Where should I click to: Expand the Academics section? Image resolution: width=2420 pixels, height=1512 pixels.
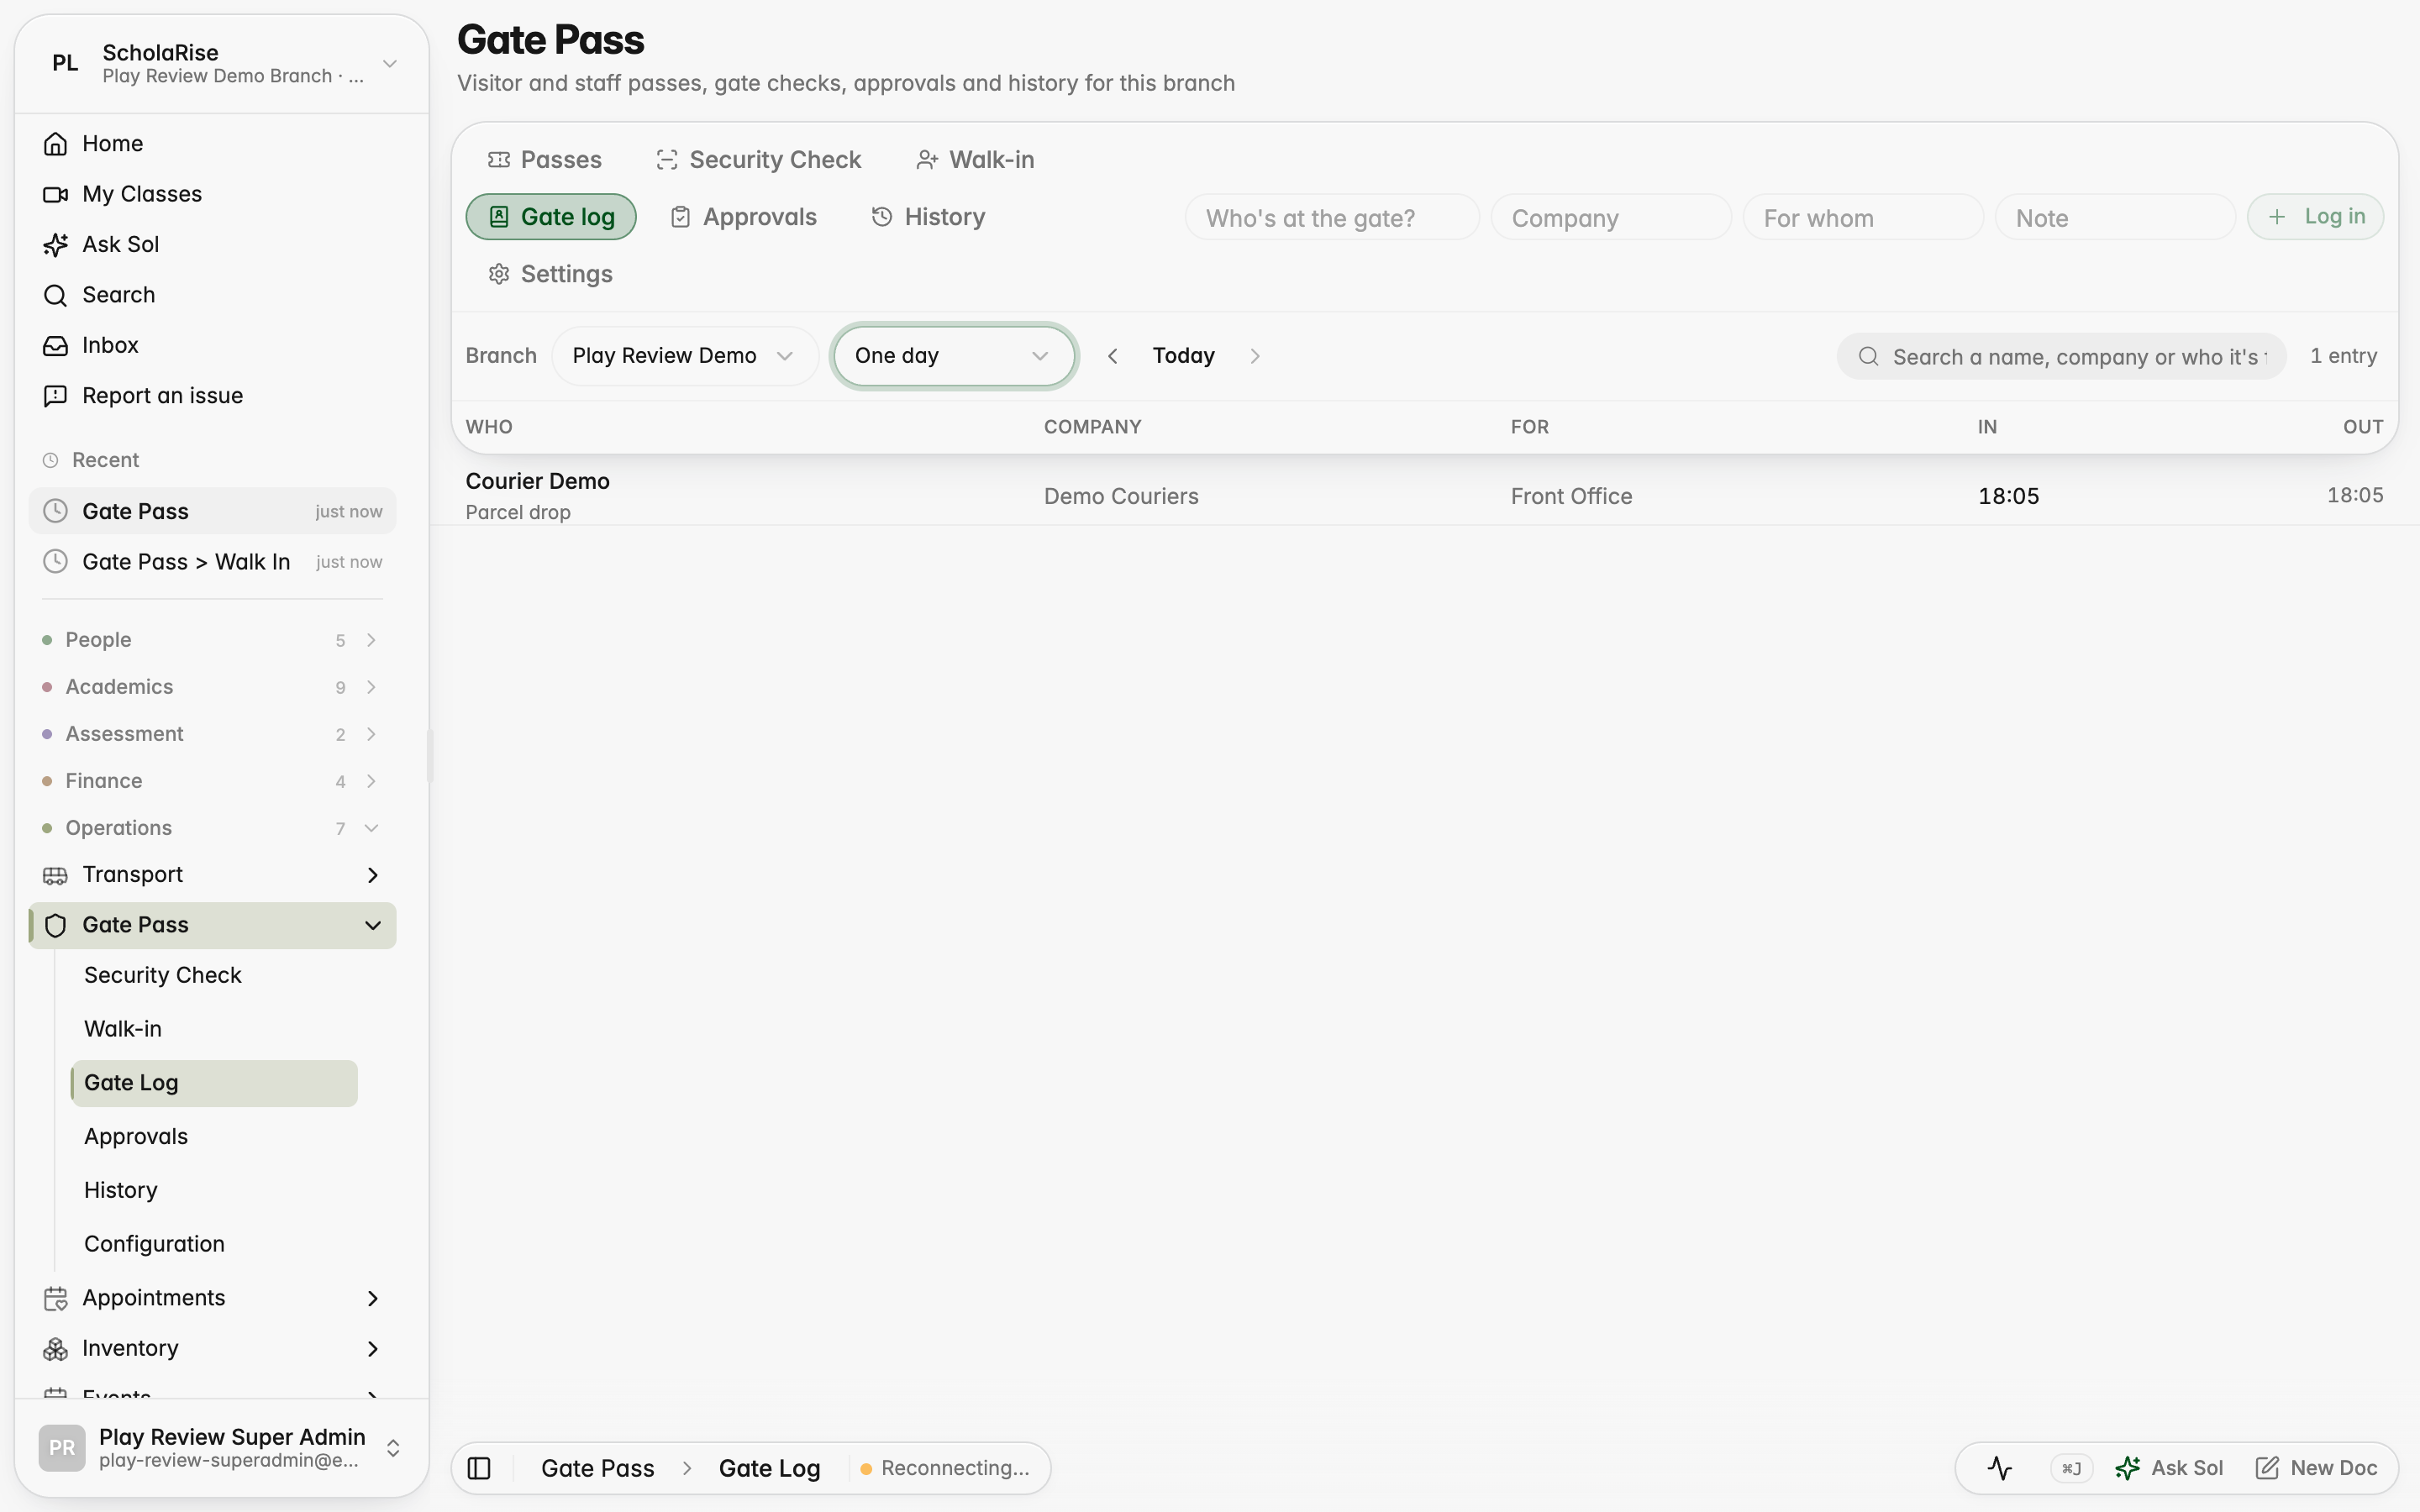(x=212, y=687)
